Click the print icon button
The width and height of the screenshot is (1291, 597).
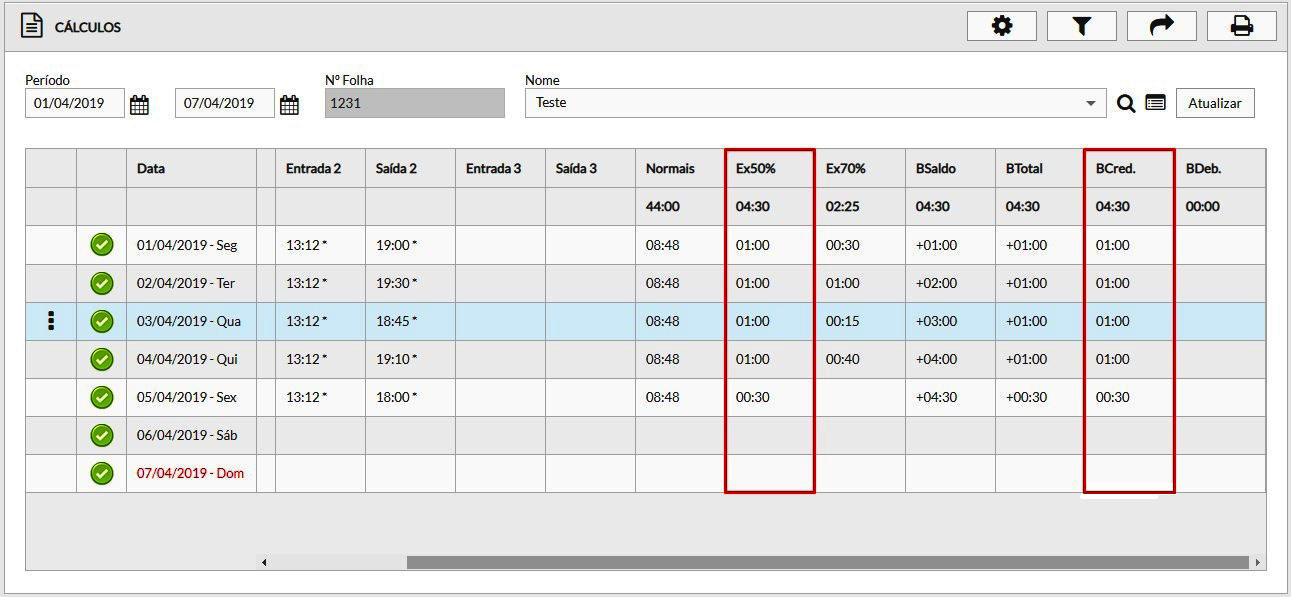[x=1241, y=27]
